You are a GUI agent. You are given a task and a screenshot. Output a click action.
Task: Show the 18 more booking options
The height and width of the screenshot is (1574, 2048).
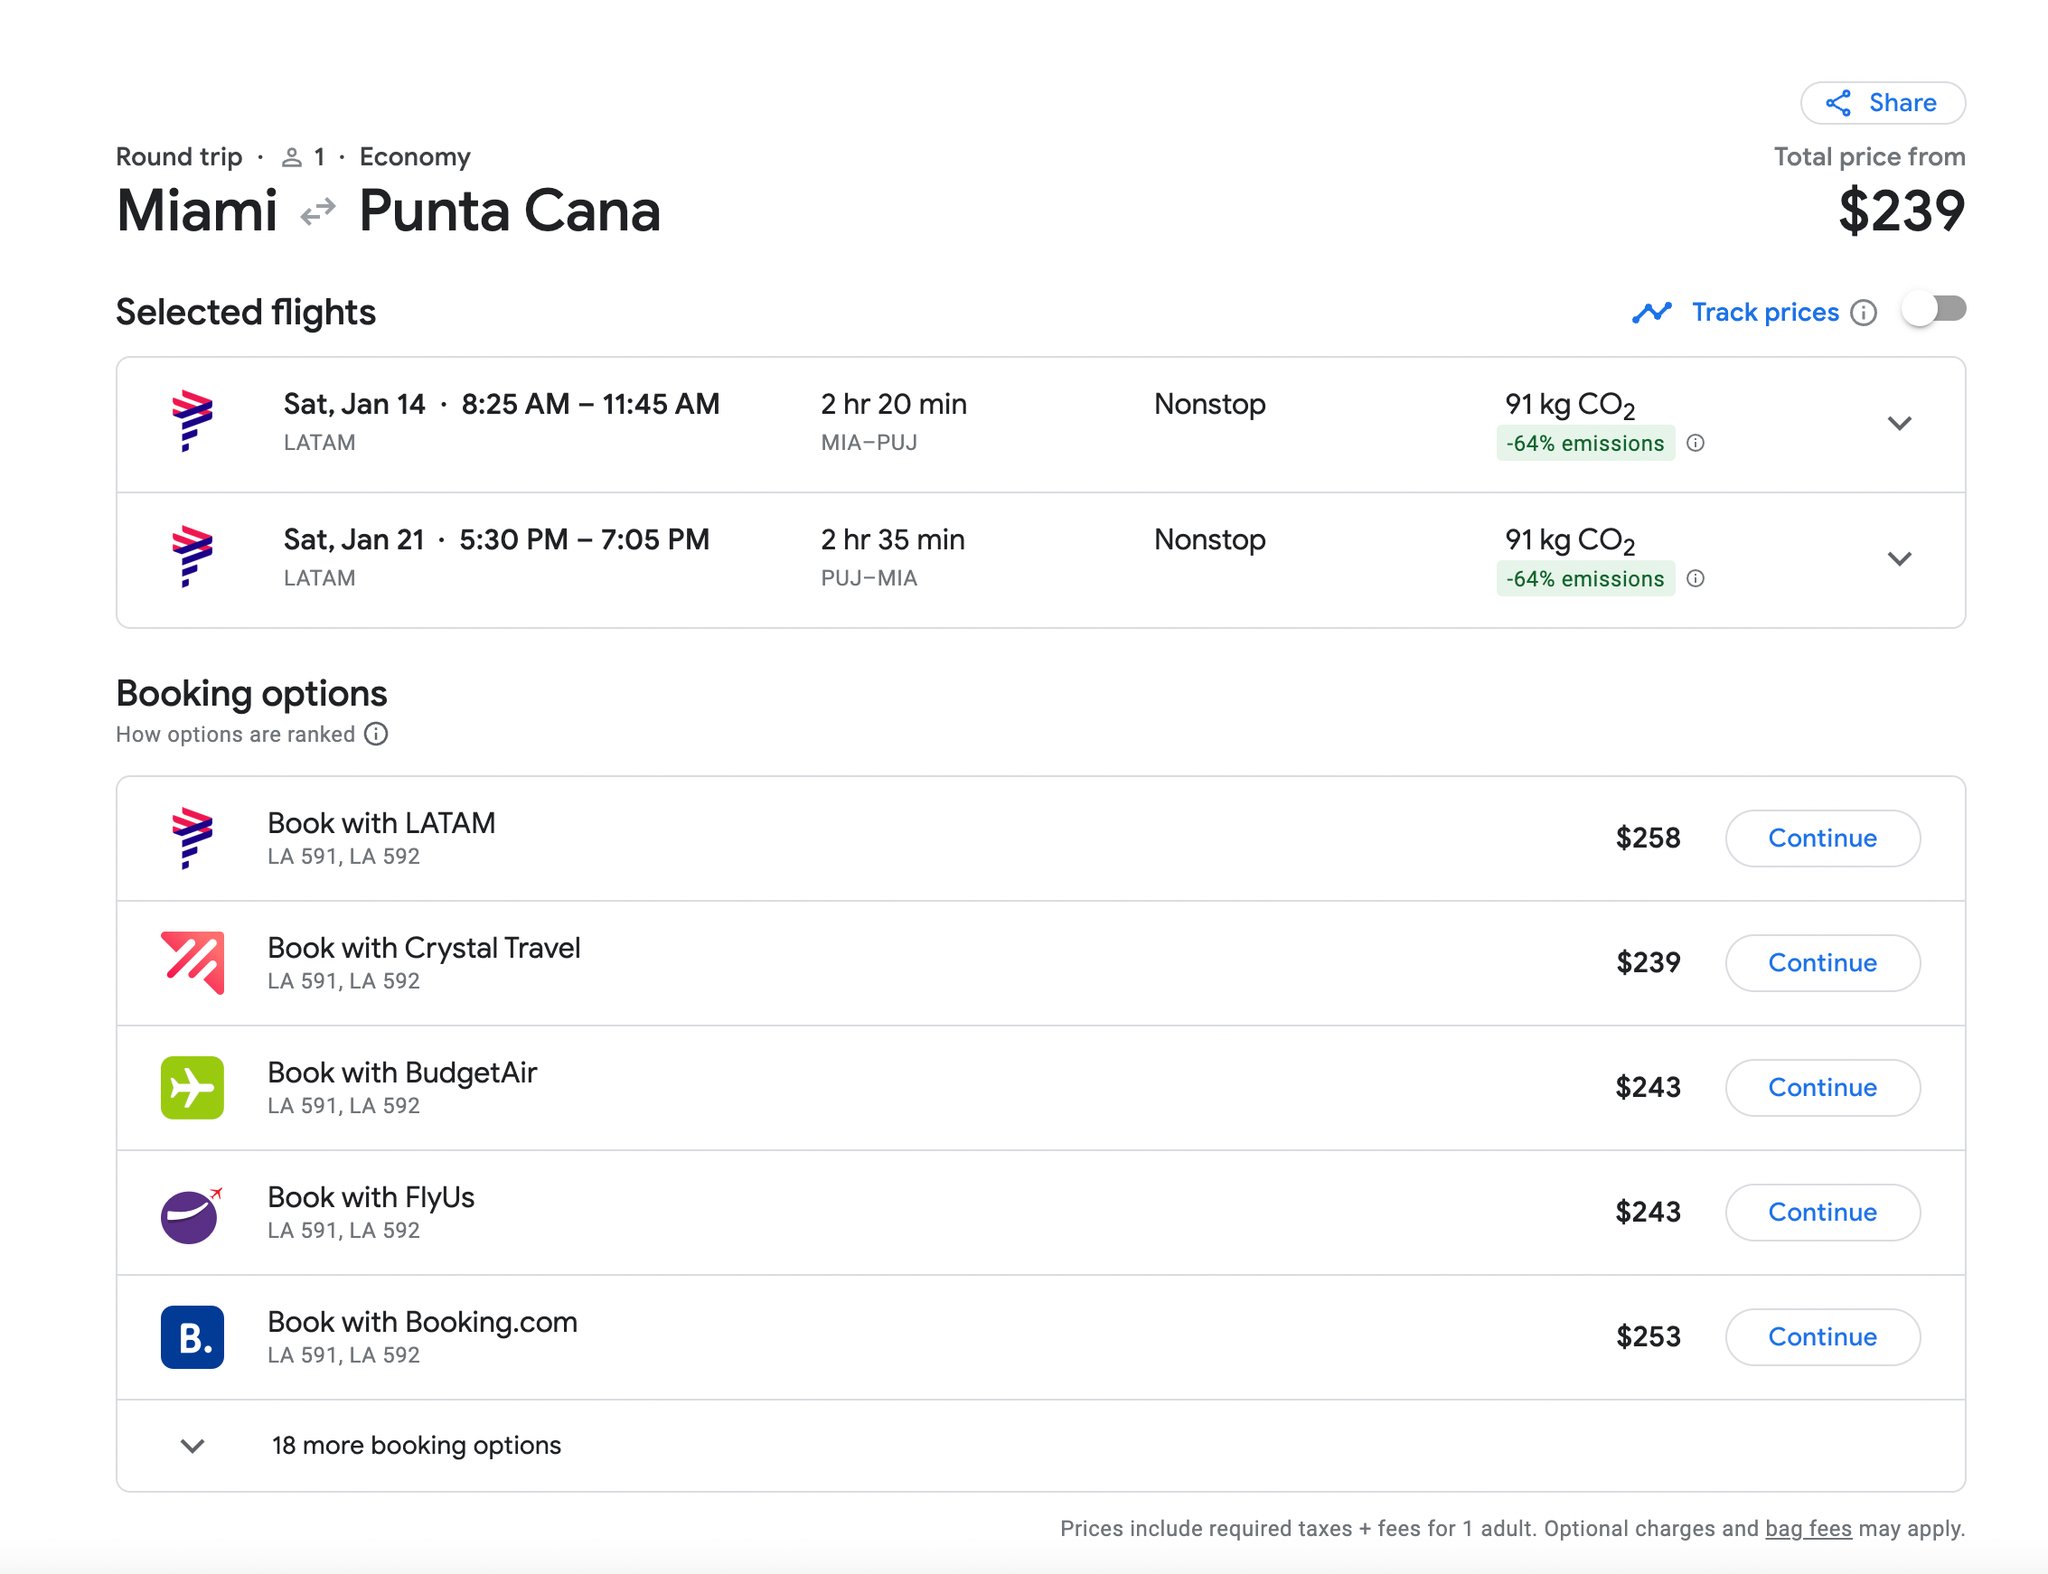coord(415,1444)
